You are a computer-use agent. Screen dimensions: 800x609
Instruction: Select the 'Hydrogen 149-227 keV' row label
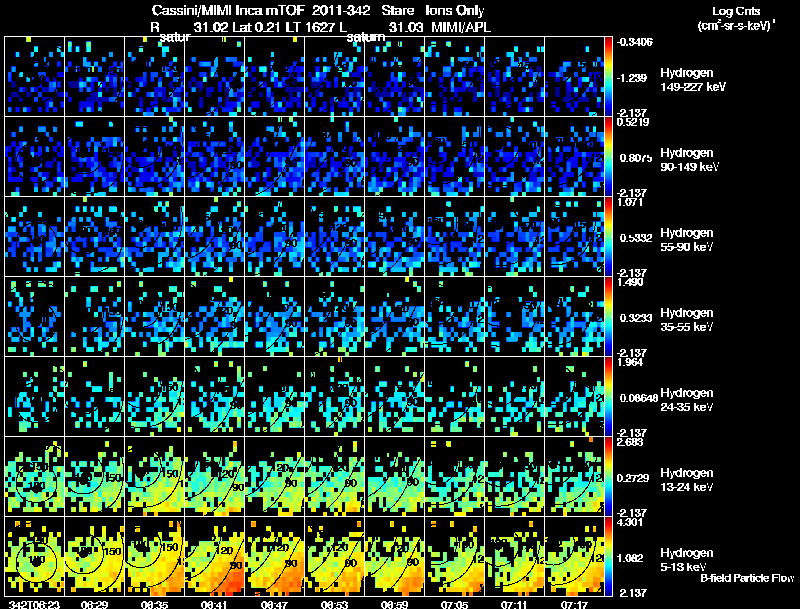(692, 80)
